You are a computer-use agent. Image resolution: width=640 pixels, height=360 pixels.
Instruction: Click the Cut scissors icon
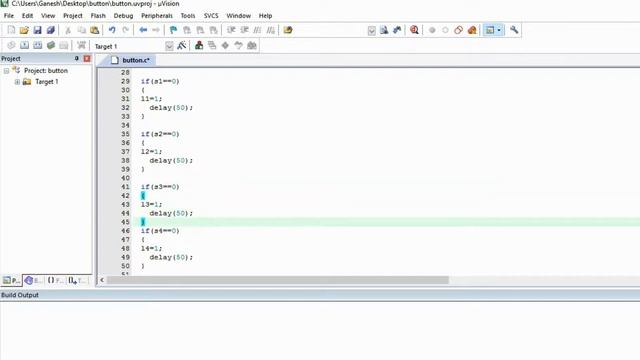(x=68, y=30)
